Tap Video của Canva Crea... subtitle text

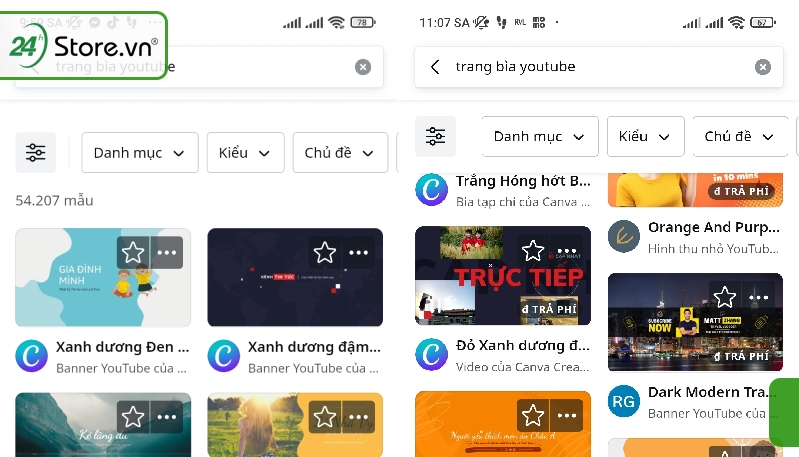[522, 367]
